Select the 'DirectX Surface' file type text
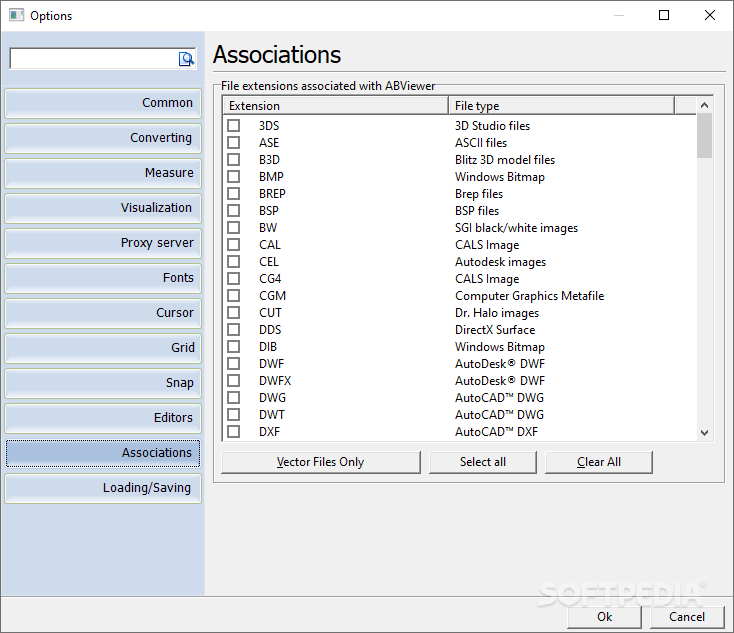 pyautogui.click(x=495, y=330)
